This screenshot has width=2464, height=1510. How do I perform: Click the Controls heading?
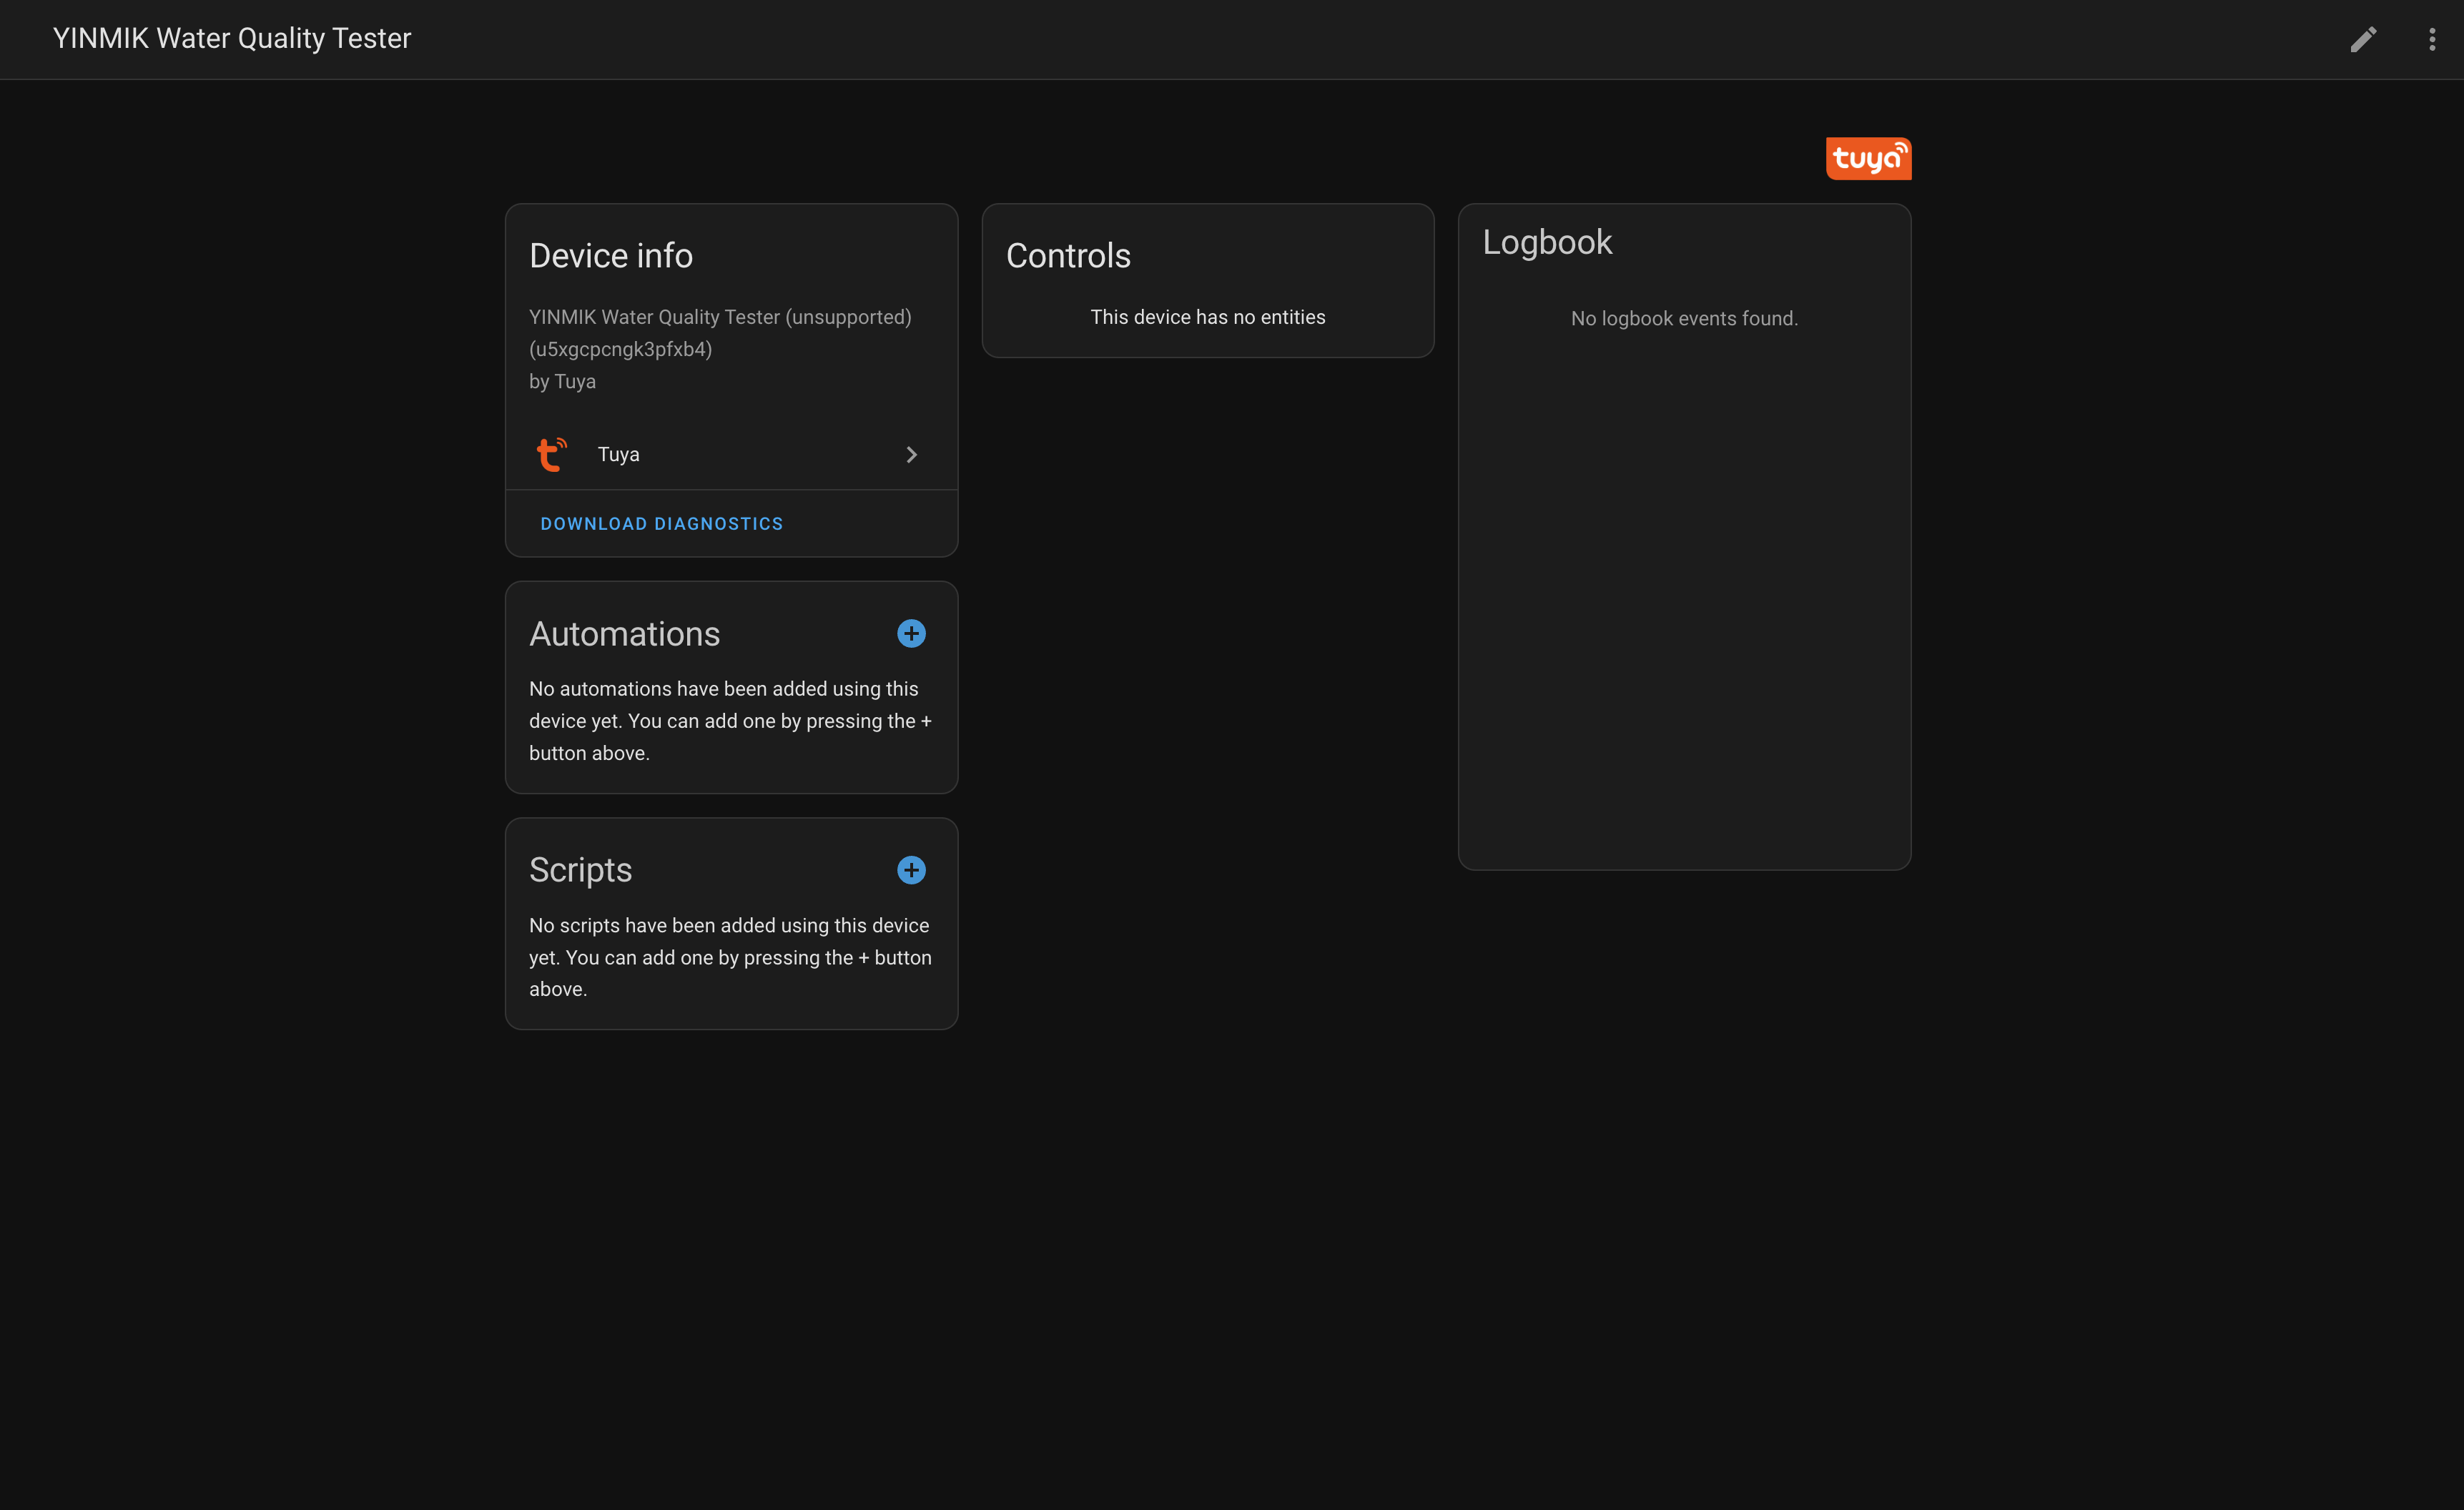tap(1068, 256)
